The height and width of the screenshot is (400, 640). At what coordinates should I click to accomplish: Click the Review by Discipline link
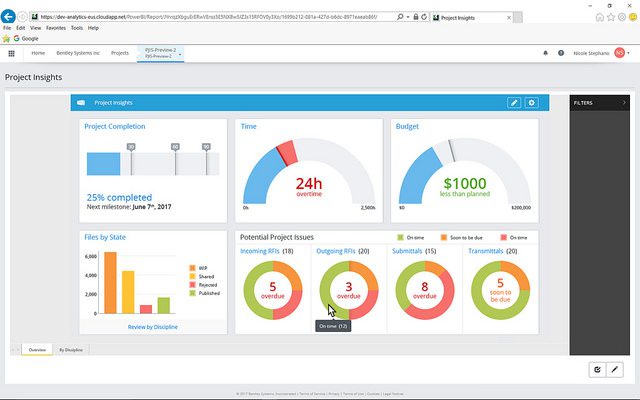tap(155, 326)
